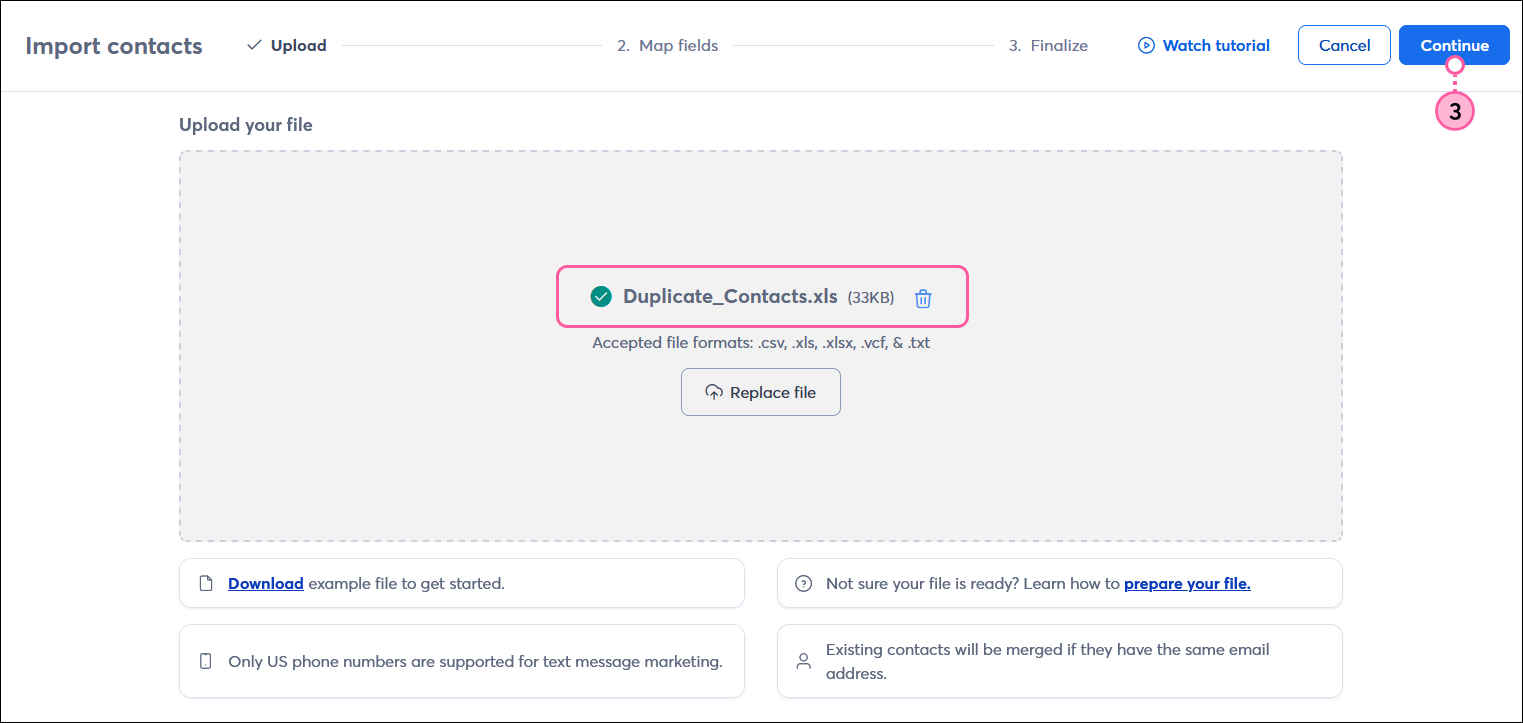Viewport: 1523px width, 723px height.
Task: Click the play icon next to Watch tutorial
Action: (x=1144, y=45)
